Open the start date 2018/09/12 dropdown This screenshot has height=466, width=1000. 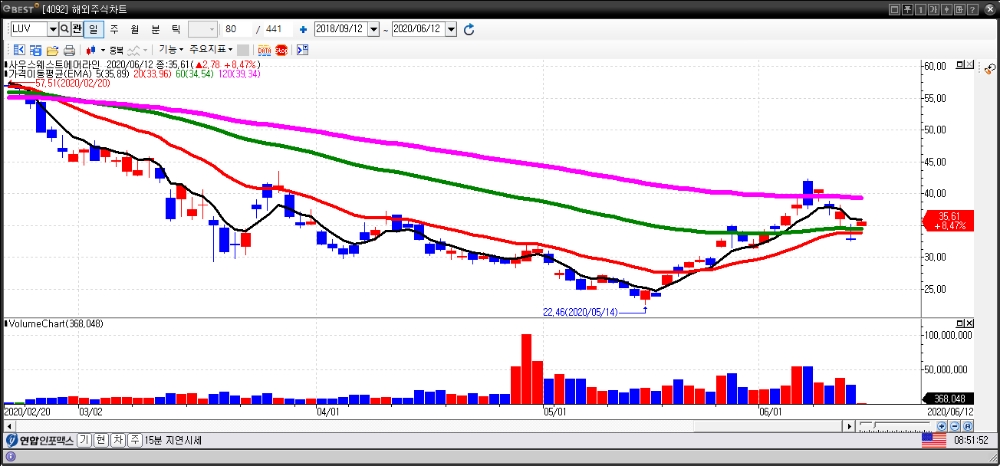373,30
